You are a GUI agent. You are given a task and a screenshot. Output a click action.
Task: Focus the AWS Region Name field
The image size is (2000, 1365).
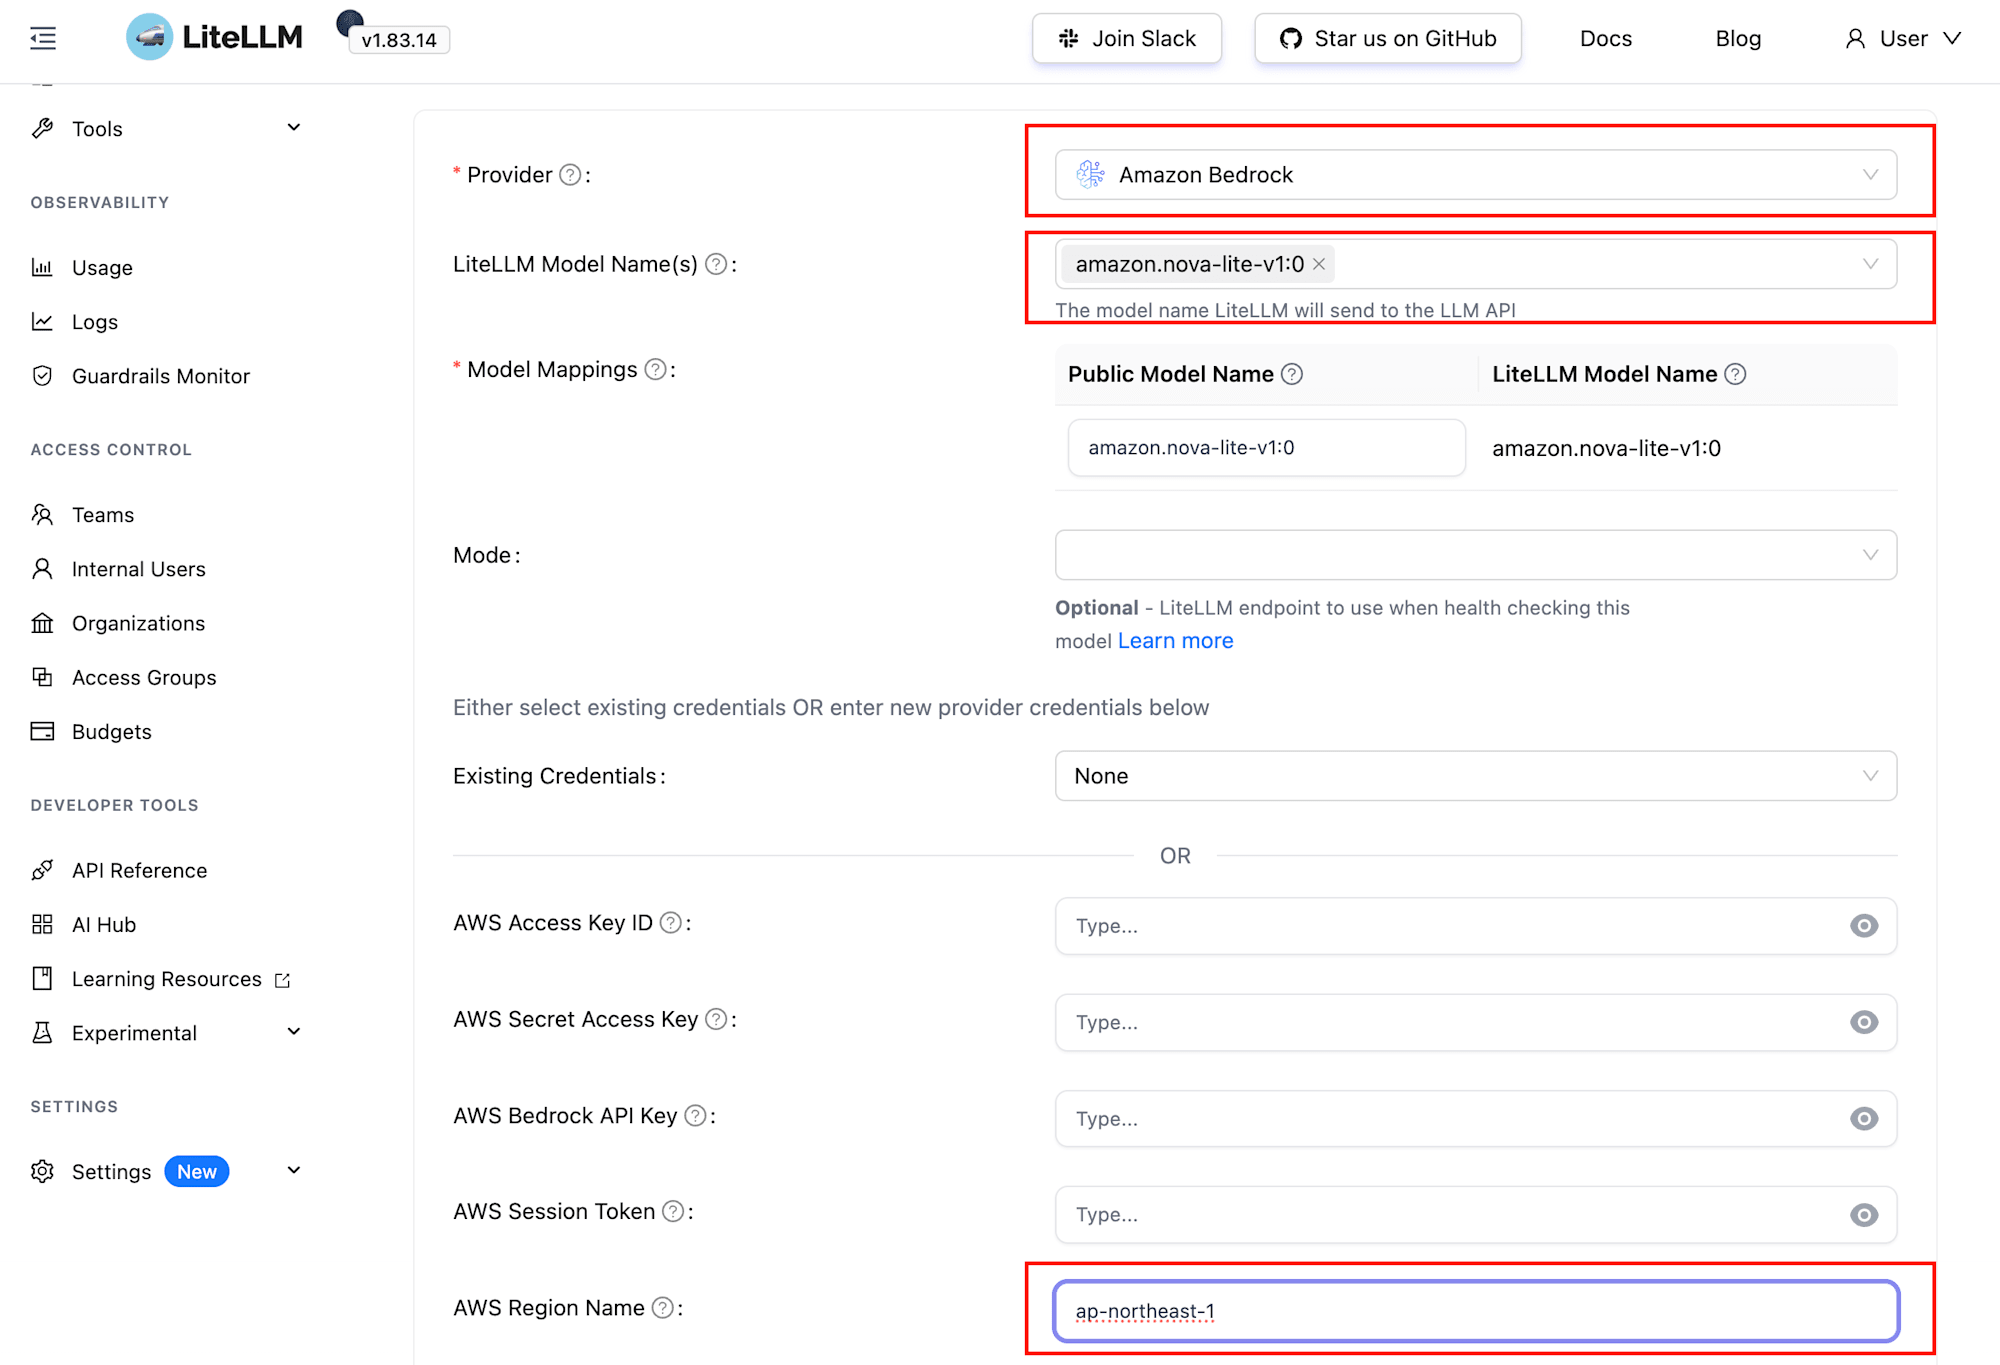[1476, 1311]
